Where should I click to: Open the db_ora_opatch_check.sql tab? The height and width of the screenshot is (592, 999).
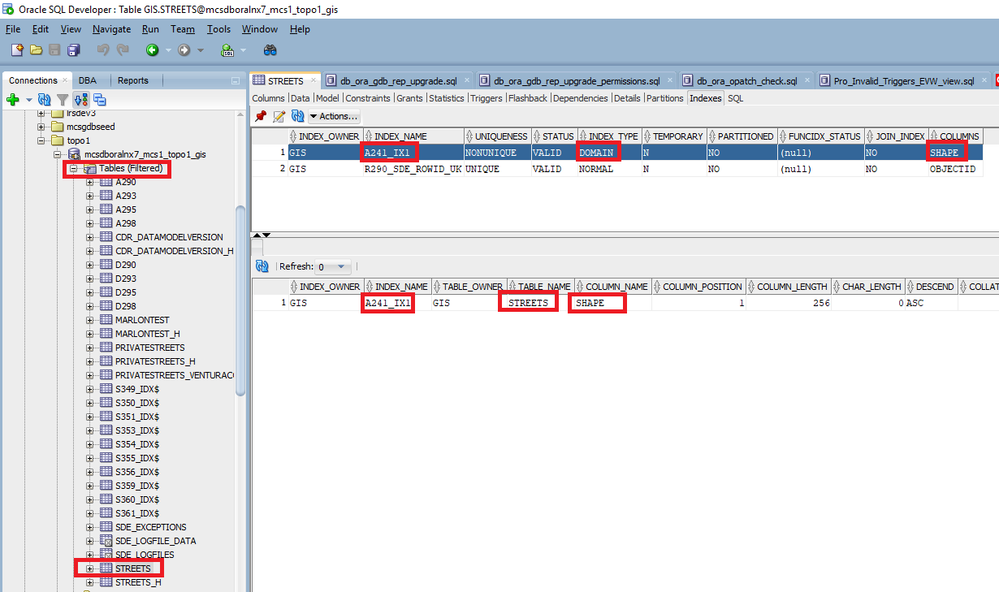[747, 81]
